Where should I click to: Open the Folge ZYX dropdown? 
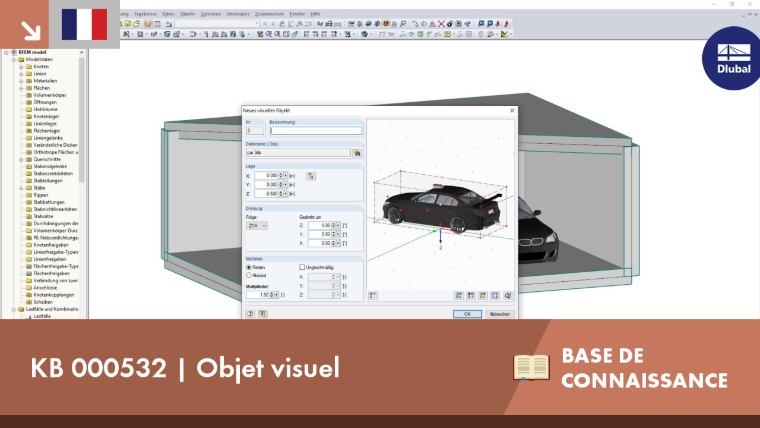pyautogui.click(x=256, y=225)
